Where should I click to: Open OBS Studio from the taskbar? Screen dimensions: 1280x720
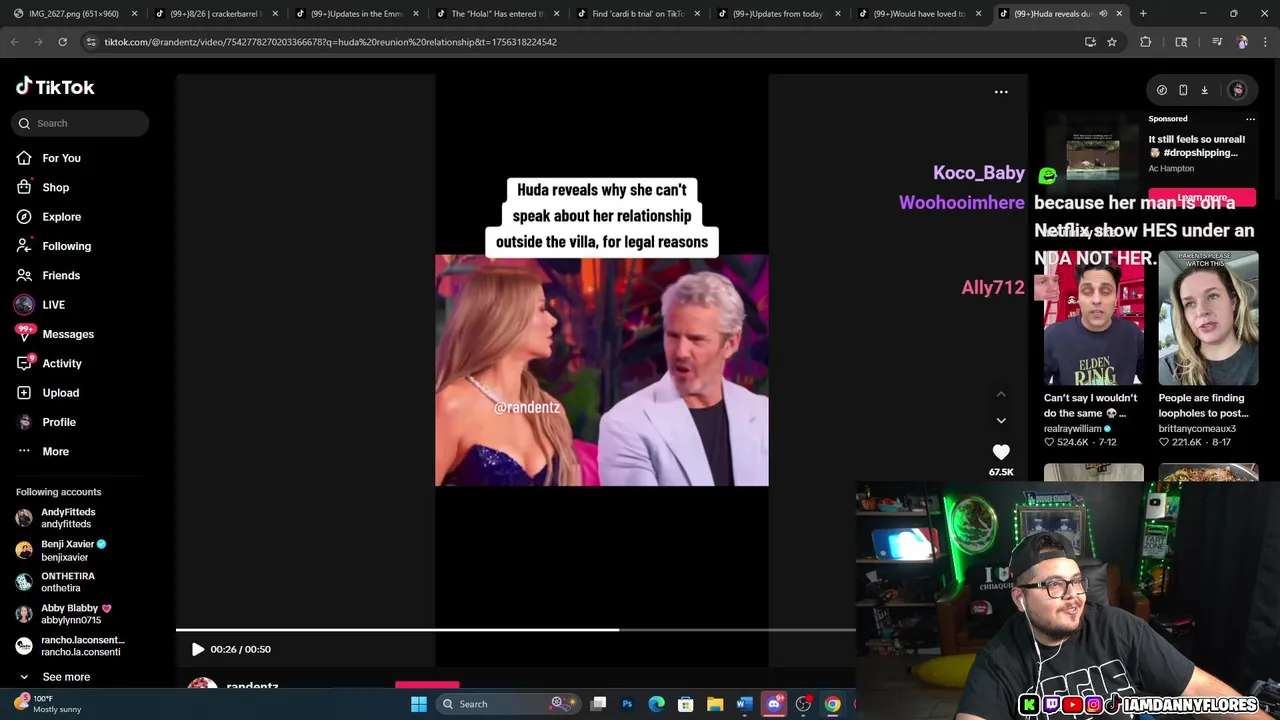click(x=803, y=704)
